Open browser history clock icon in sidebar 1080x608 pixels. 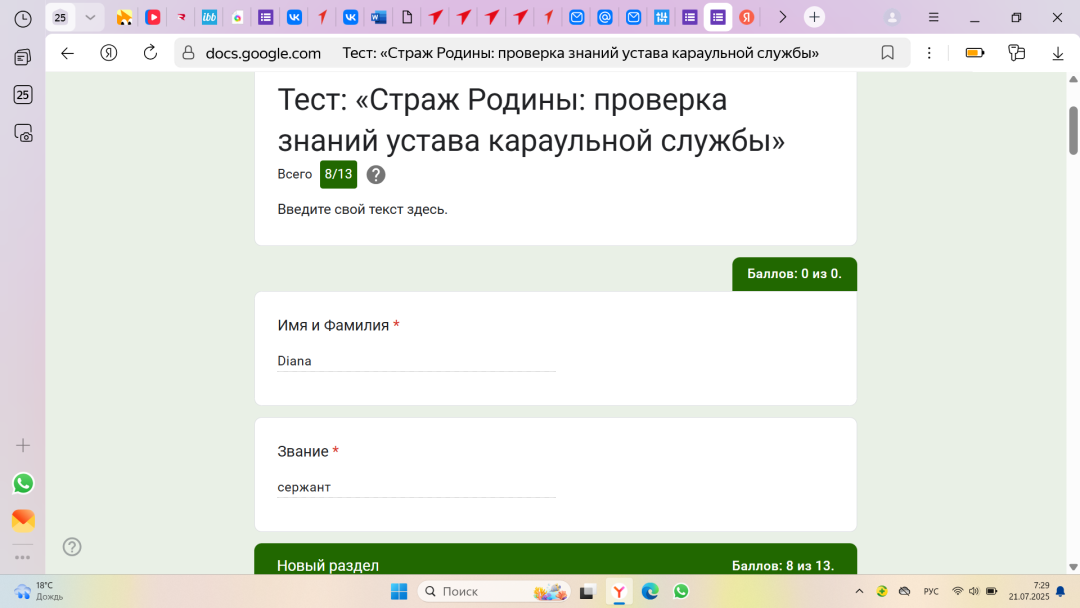point(23,18)
